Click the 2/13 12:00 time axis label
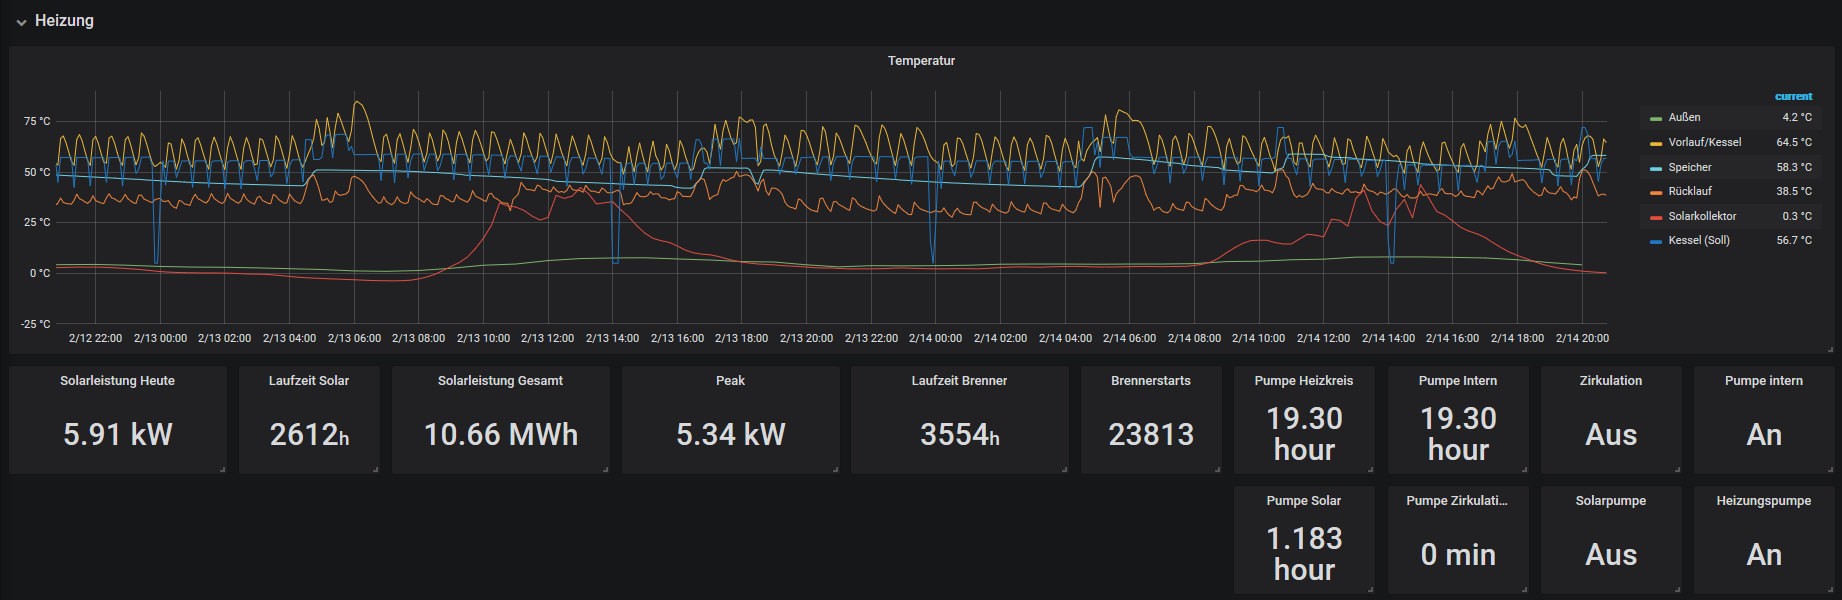 point(547,339)
